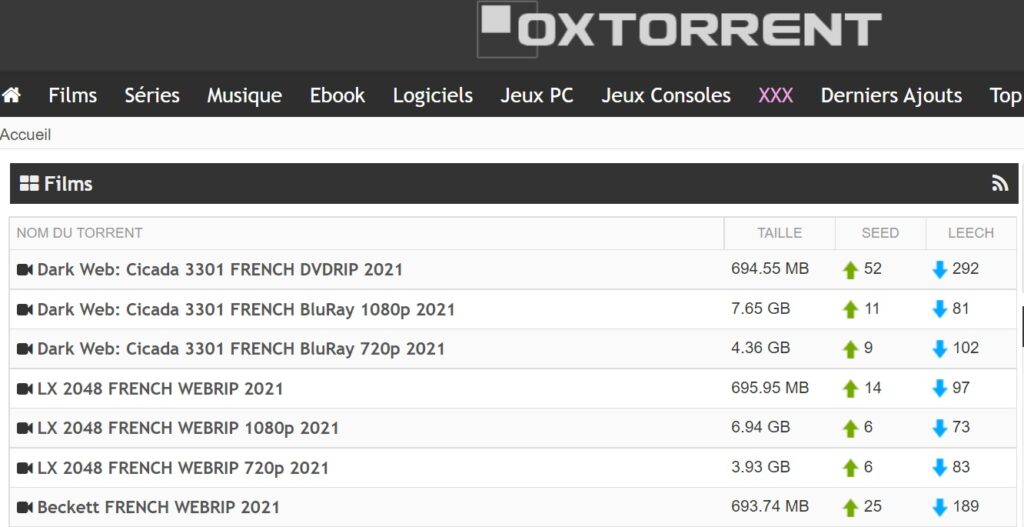Click blue leech arrow showing 102
The height and width of the screenshot is (527, 1024).
tap(940, 349)
